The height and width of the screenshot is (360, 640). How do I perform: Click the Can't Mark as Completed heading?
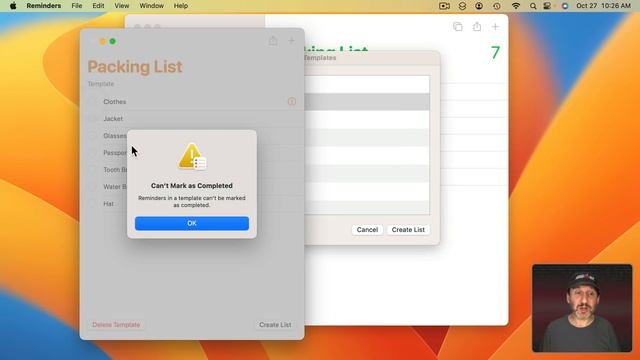tap(192, 186)
